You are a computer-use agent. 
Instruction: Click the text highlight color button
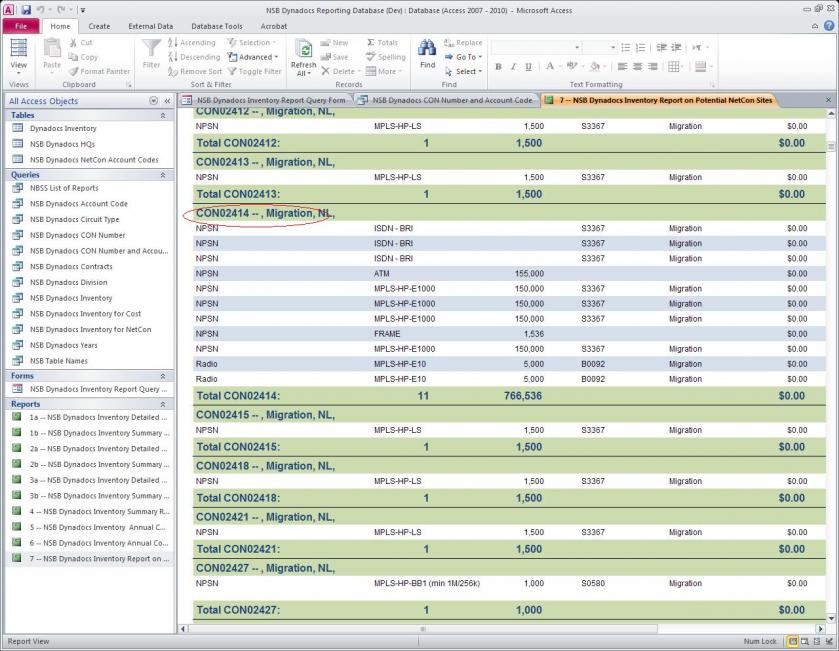pos(571,66)
